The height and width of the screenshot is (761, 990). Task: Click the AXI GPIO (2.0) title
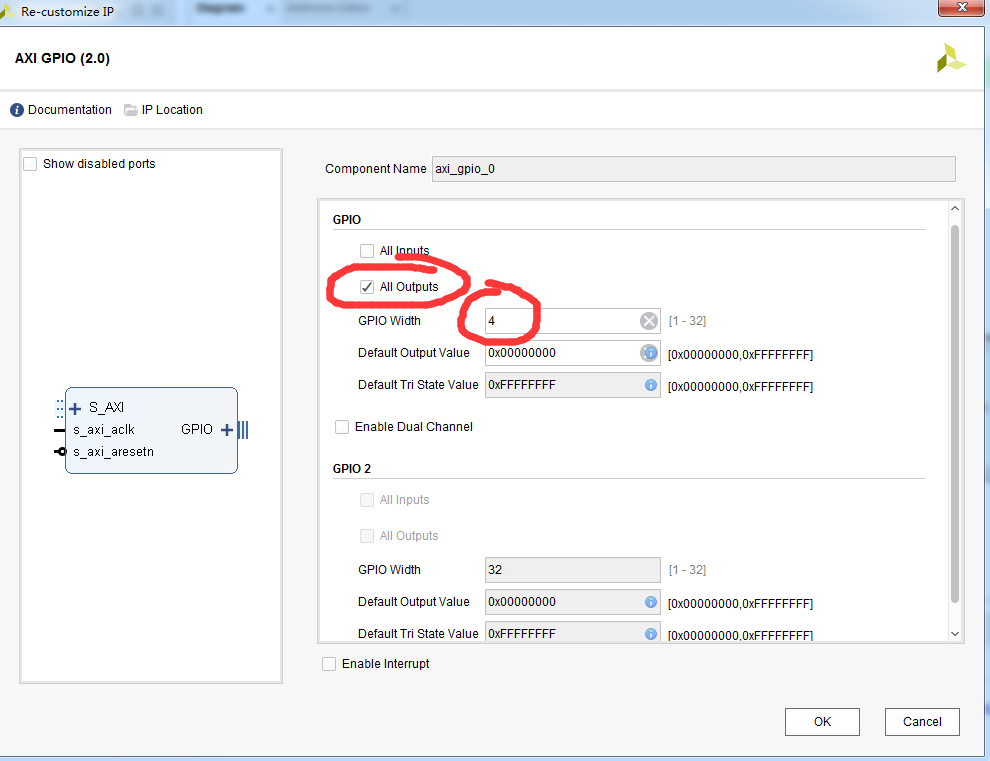(x=63, y=58)
